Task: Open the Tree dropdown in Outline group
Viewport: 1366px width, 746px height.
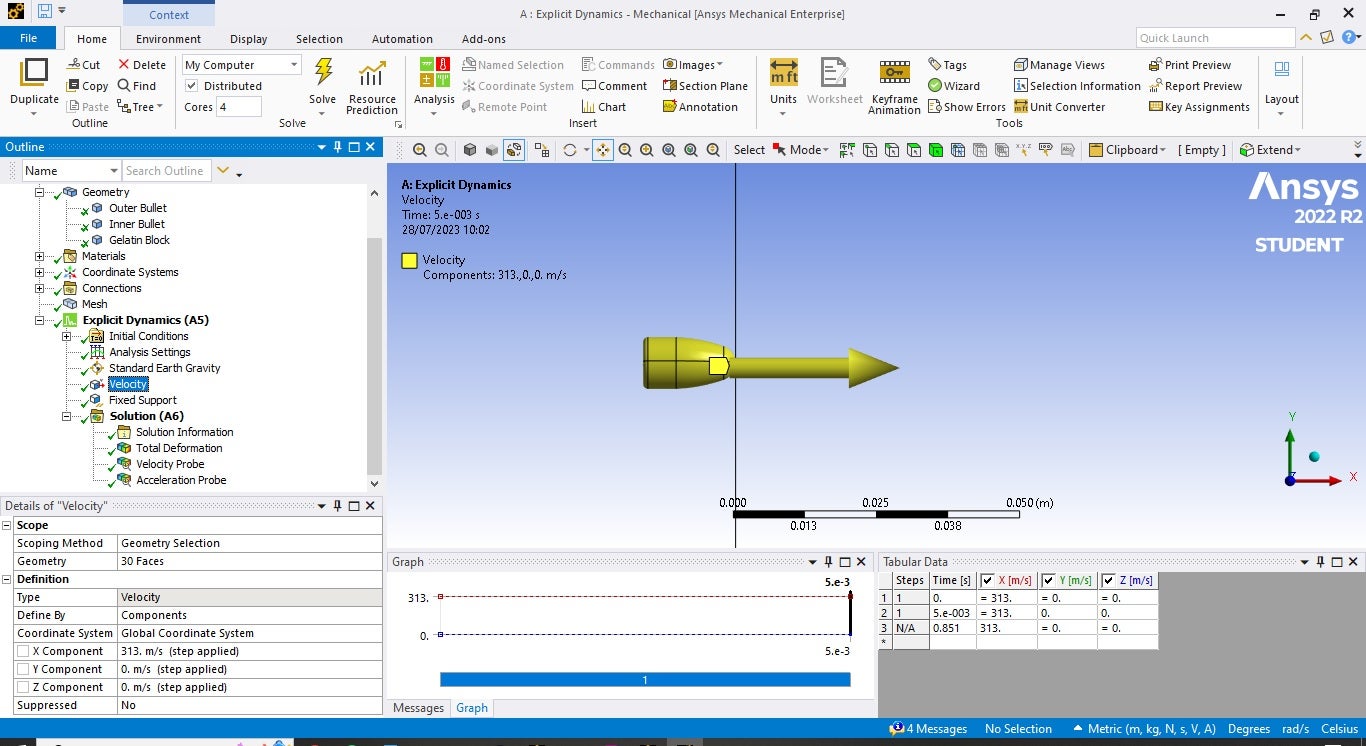Action: pos(141,107)
